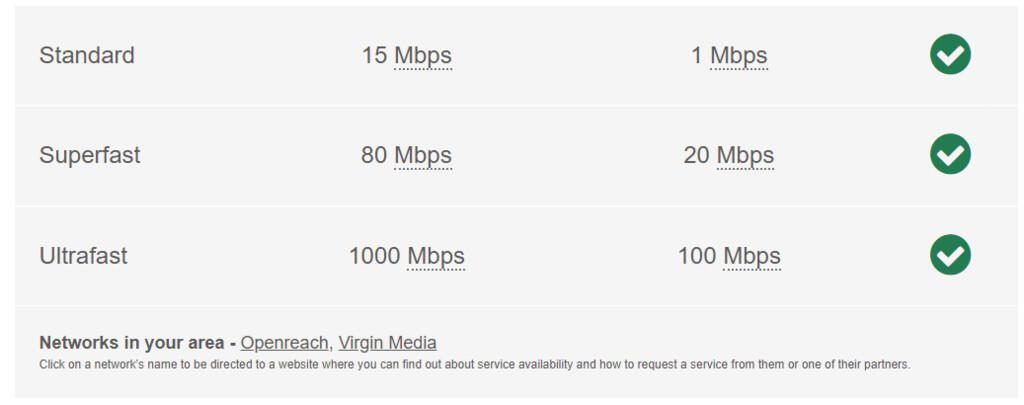Click the green checkmark for Standard
Viewport: 1024px width, 405px height.
(950, 55)
